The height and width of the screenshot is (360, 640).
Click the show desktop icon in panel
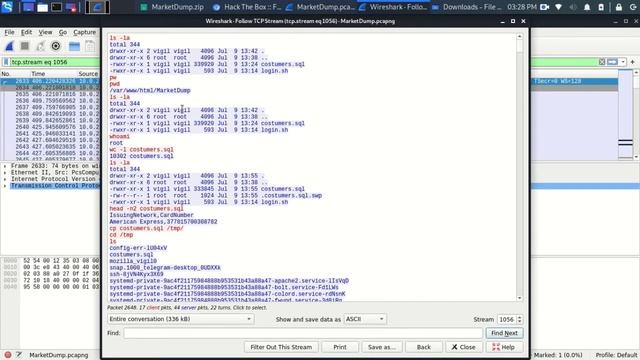click(x=28, y=7)
